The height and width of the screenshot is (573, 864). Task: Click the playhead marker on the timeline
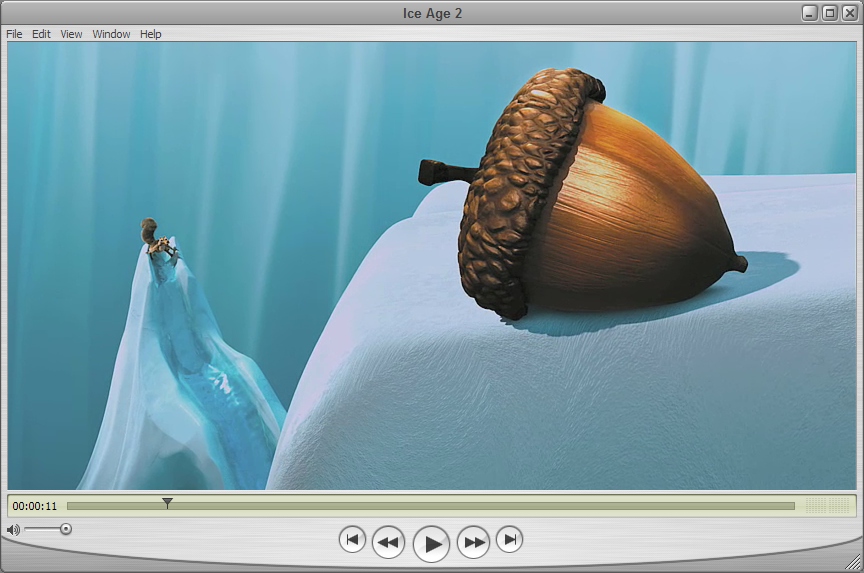click(167, 503)
